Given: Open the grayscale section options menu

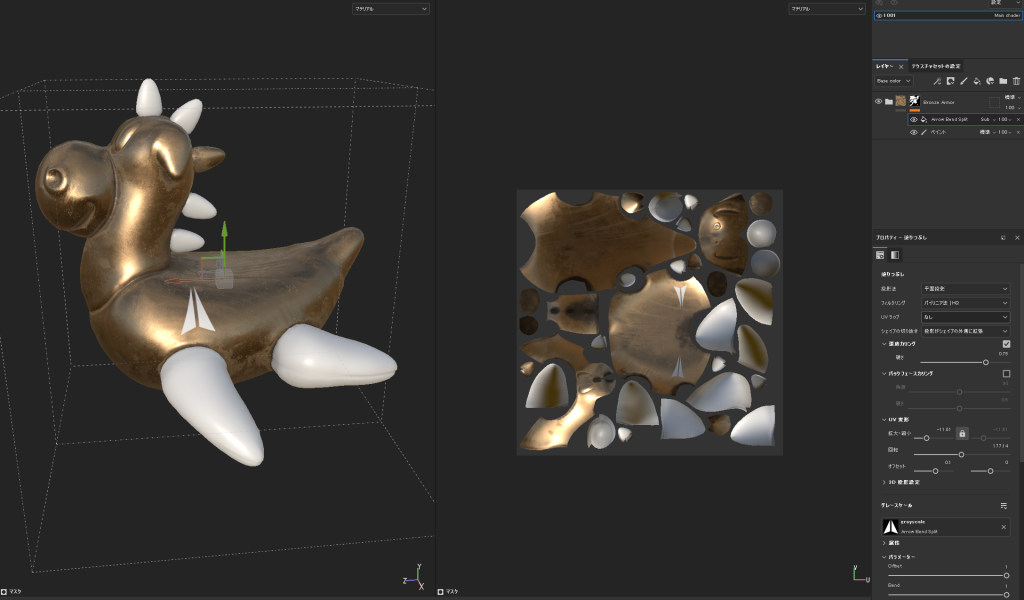Looking at the screenshot, I should pyautogui.click(x=1004, y=505).
